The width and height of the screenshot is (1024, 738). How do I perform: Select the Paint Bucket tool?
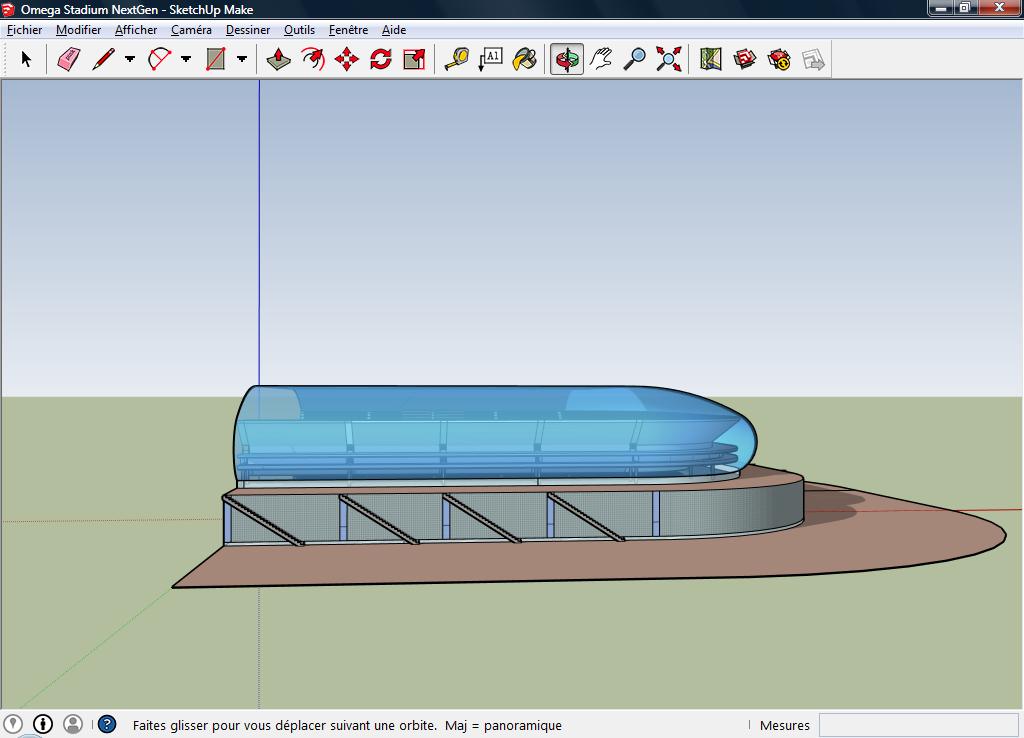pos(525,60)
